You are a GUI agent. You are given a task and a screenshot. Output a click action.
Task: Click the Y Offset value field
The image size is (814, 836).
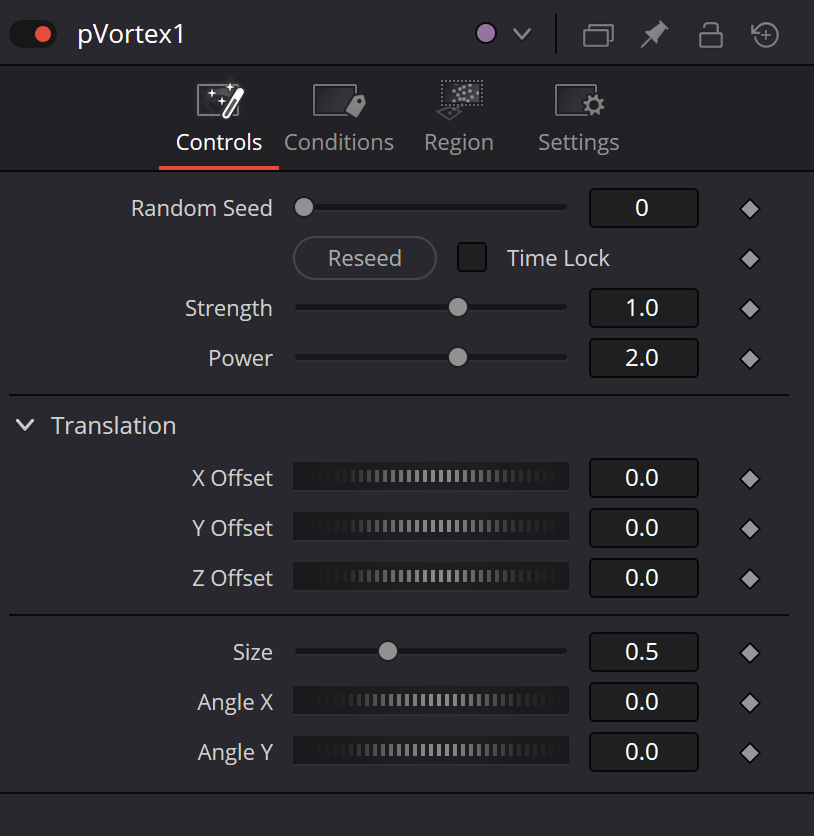coord(643,528)
